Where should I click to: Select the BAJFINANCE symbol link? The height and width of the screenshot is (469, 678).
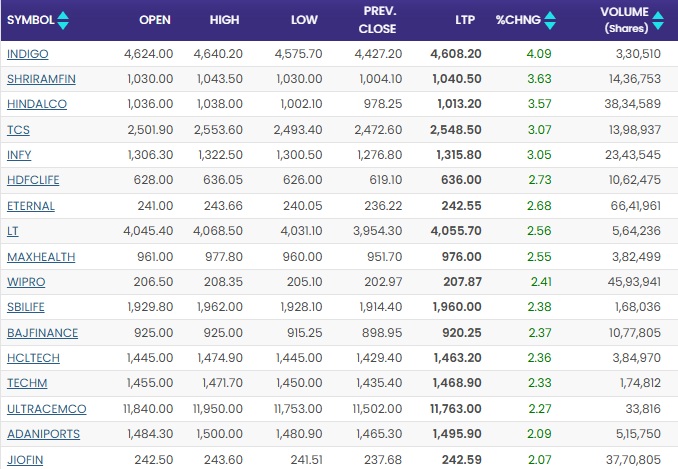(42, 333)
